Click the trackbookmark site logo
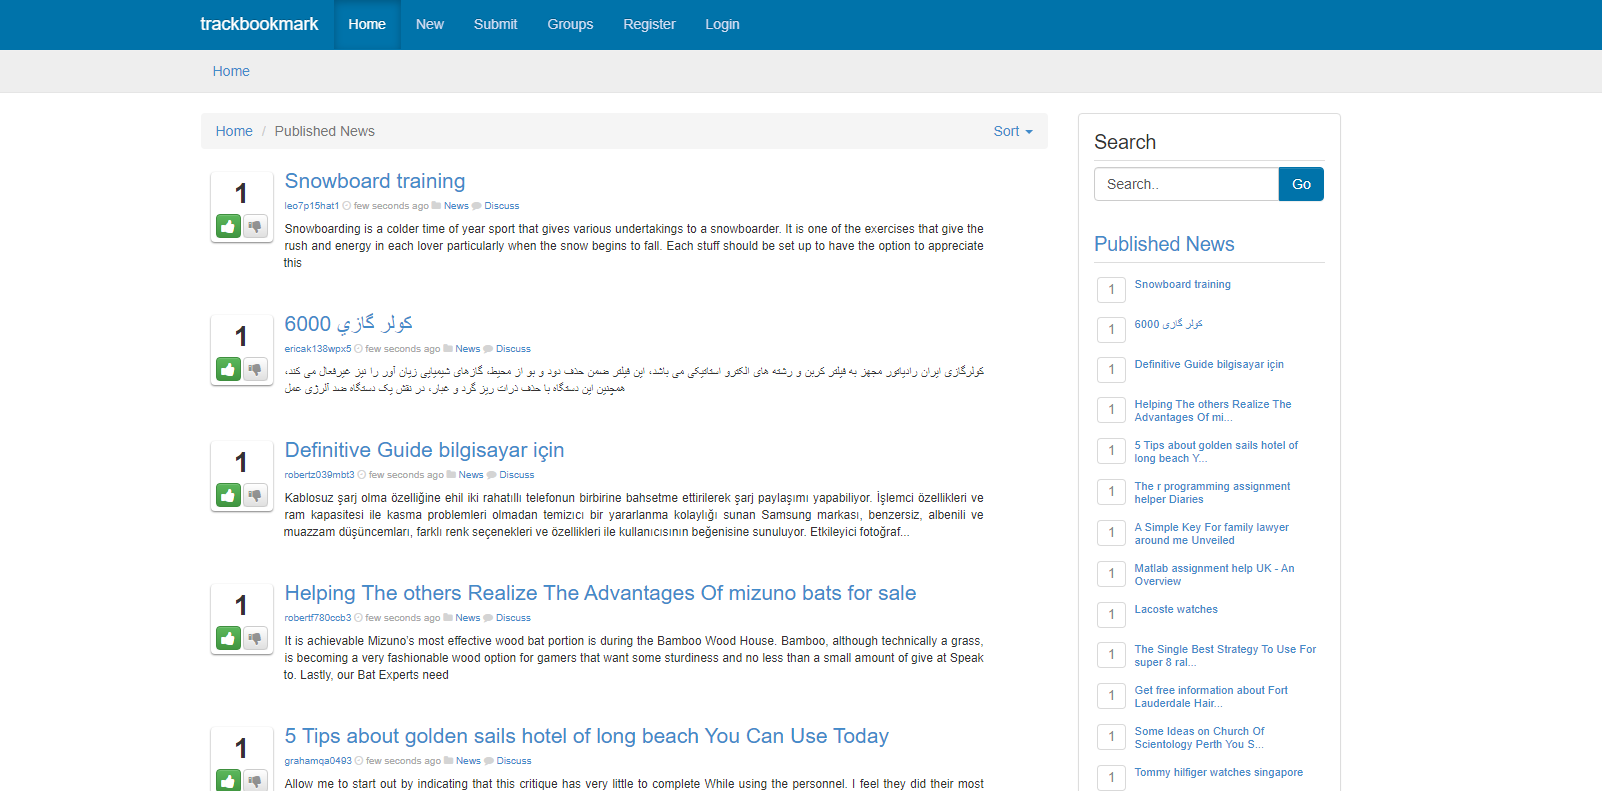 [x=259, y=24]
